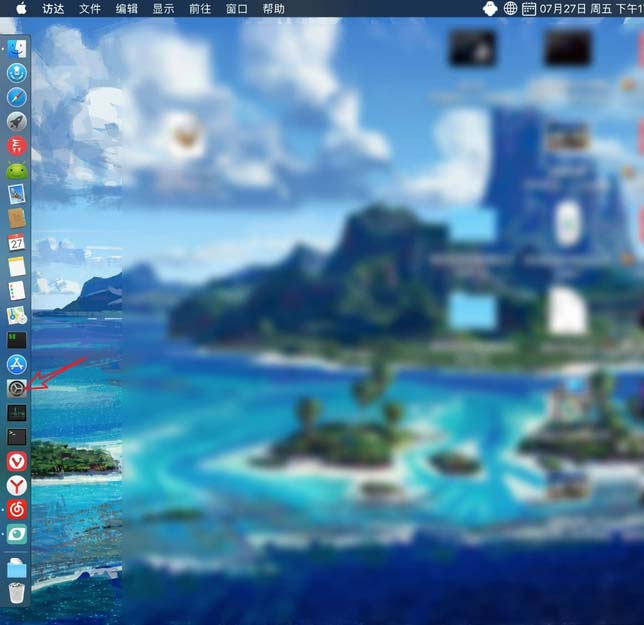Open the green eye app in Dock

[x=17, y=534]
